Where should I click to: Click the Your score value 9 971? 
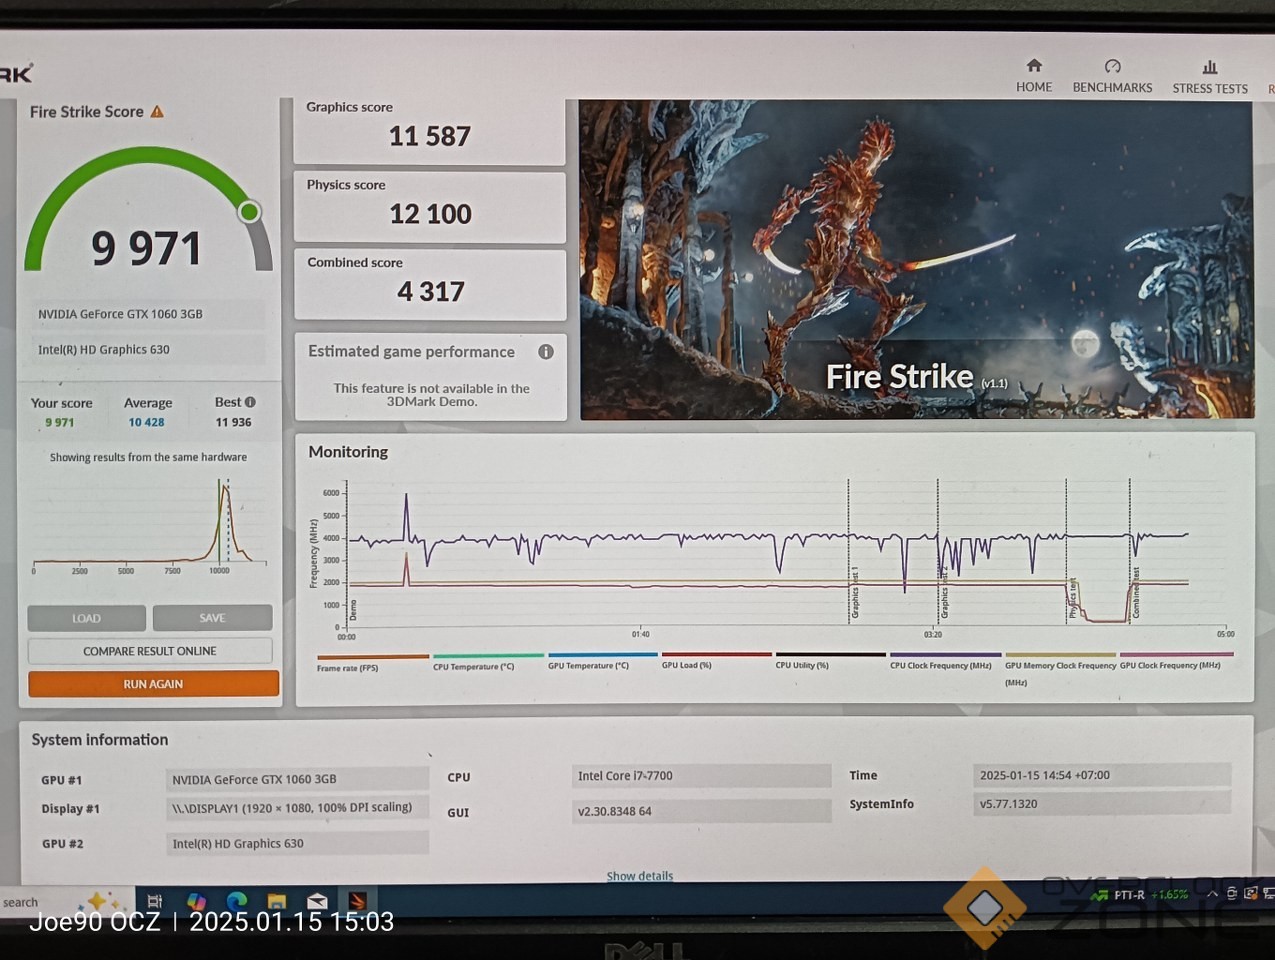(x=60, y=422)
